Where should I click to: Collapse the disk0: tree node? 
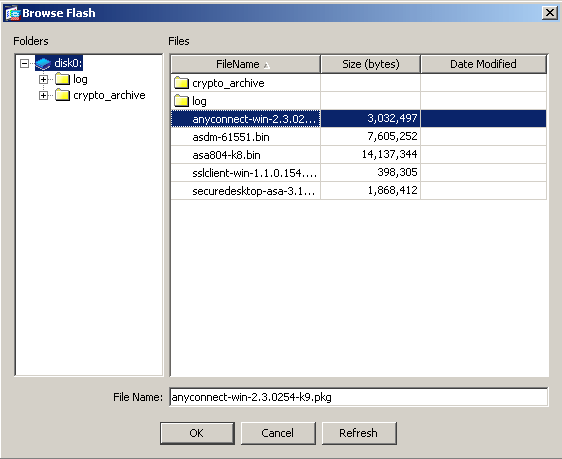tap(24, 64)
